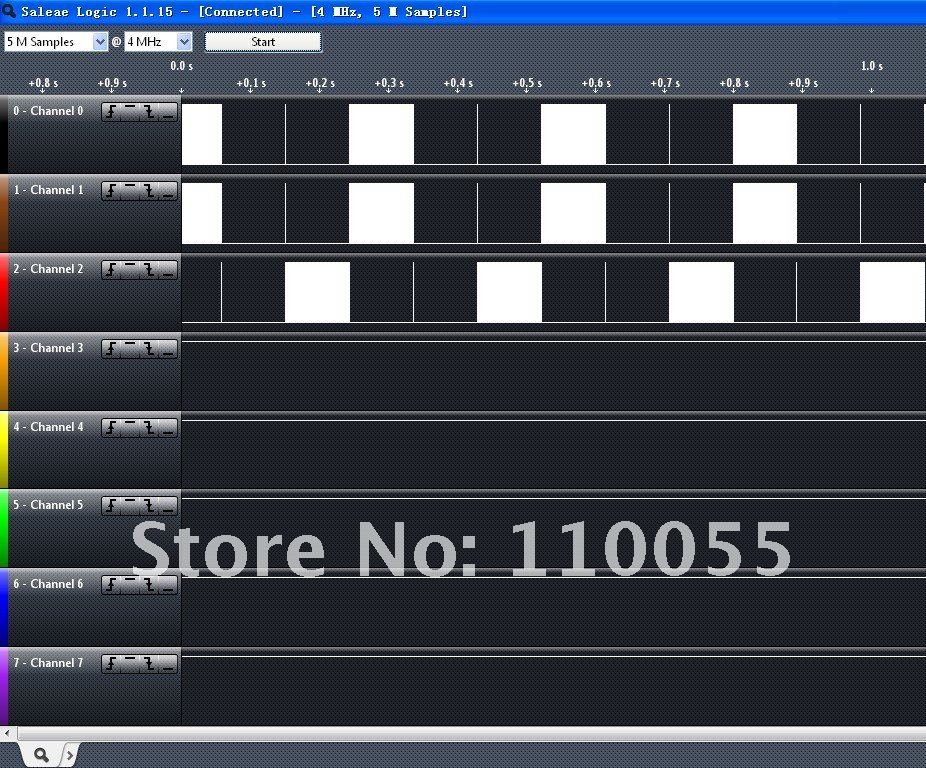Click the 4 - Channel 4 label

tap(48, 427)
